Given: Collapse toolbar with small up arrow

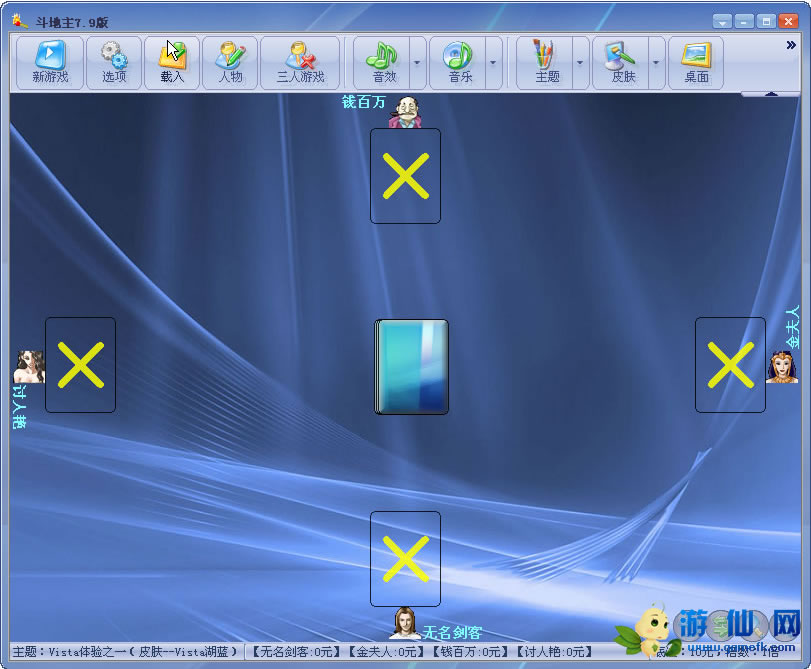Looking at the screenshot, I should point(771,94).
